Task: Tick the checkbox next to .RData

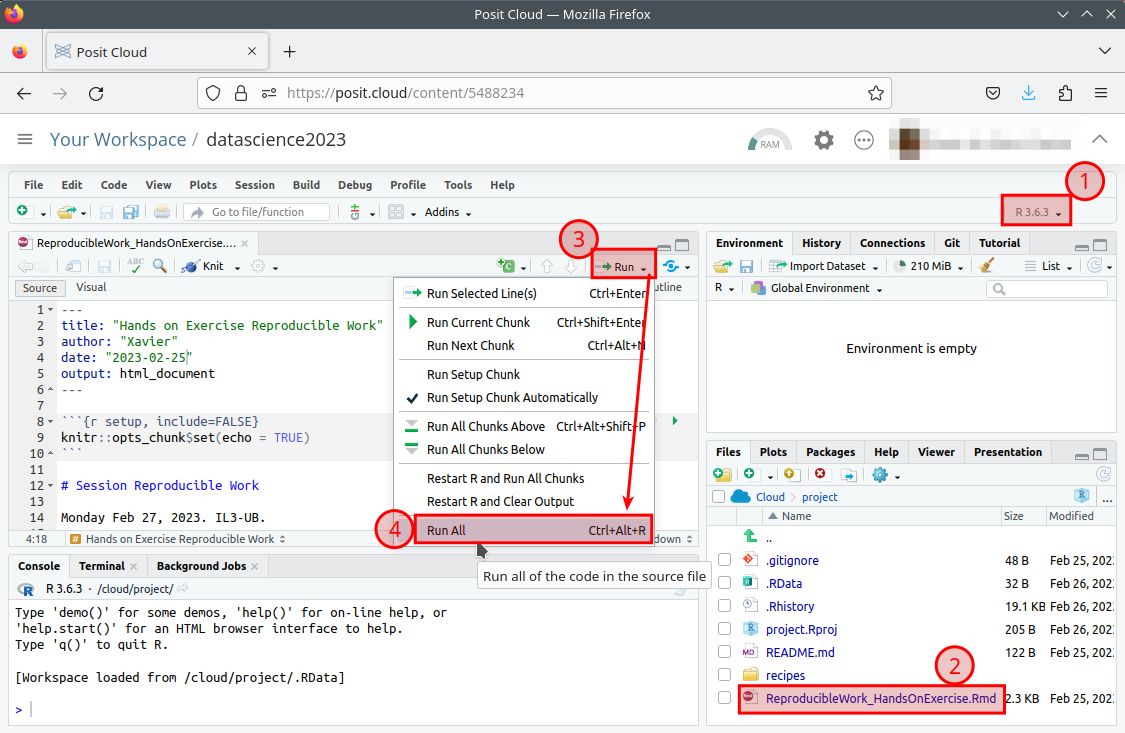Action: (725, 582)
